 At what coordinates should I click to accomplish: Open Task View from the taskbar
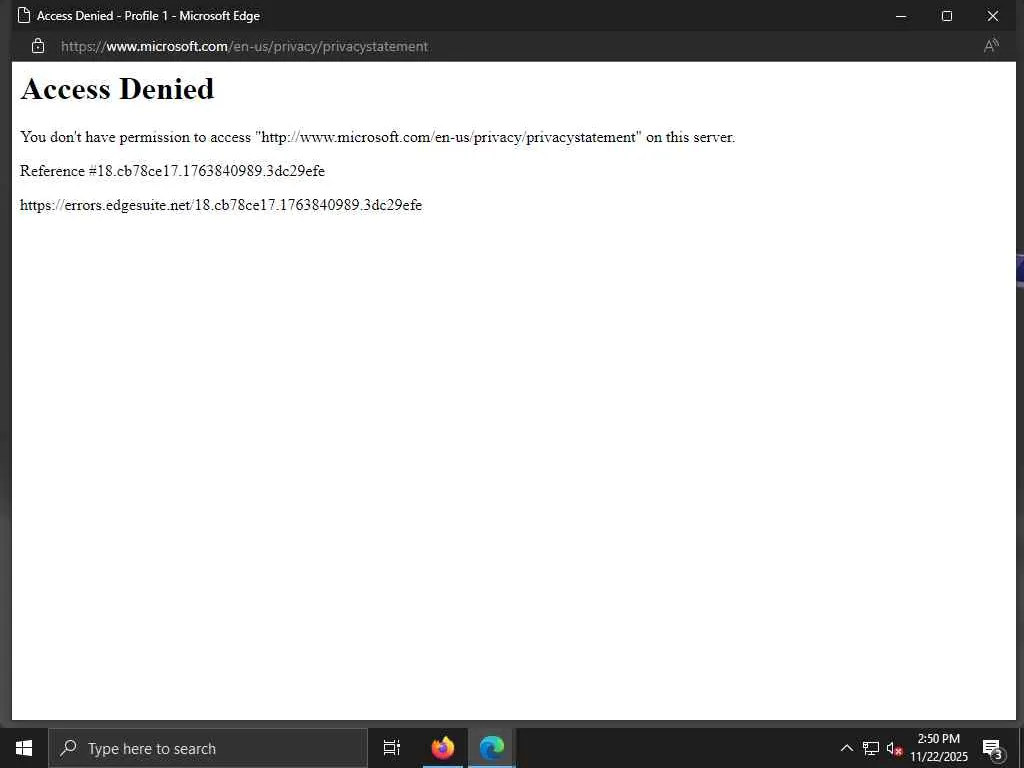point(392,748)
